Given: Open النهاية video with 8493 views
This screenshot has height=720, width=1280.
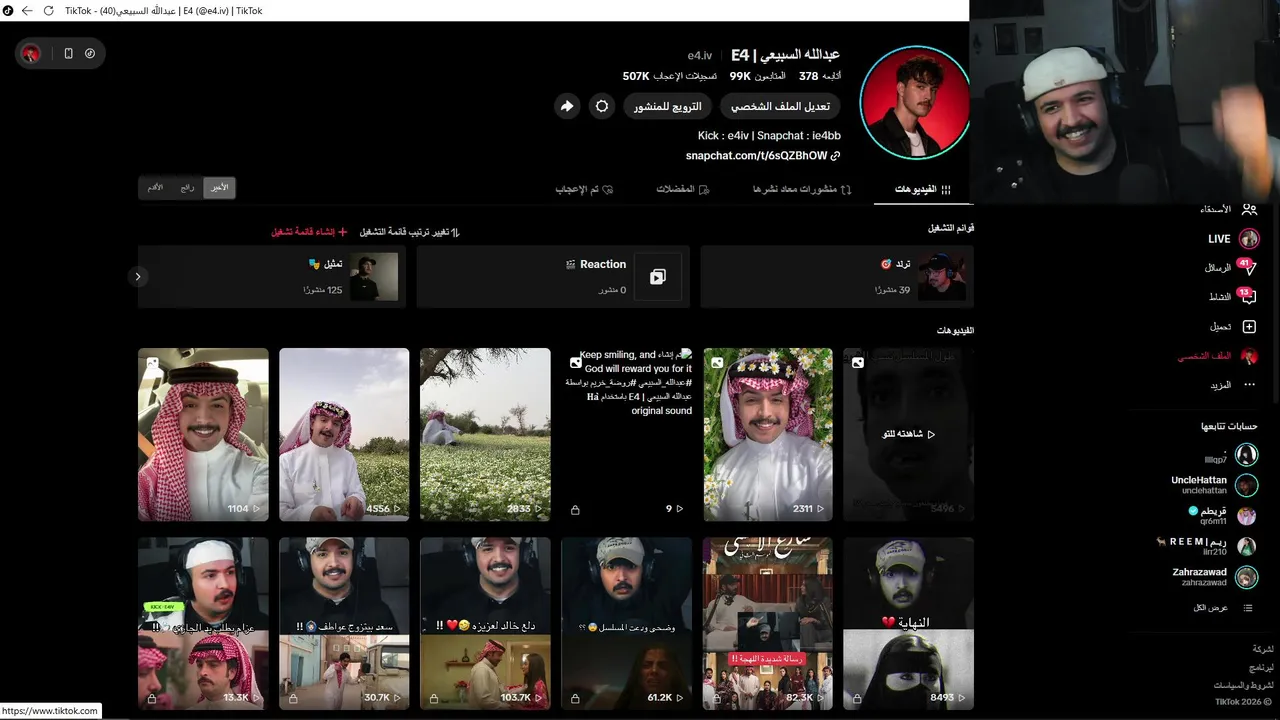Looking at the screenshot, I should click(908, 624).
